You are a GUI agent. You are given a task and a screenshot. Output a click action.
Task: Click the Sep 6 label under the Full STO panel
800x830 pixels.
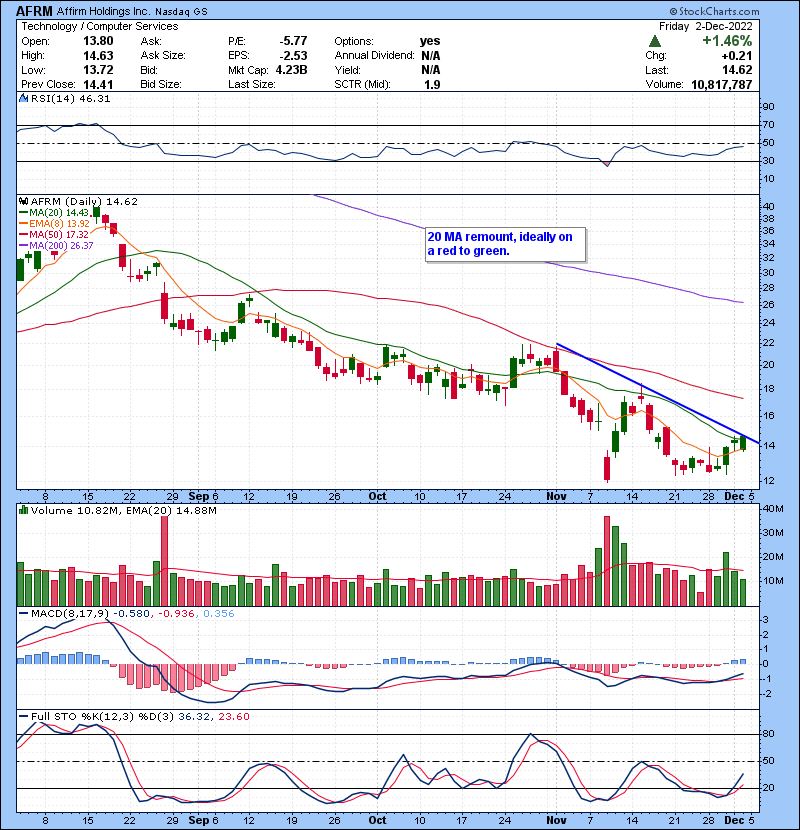pos(203,820)
